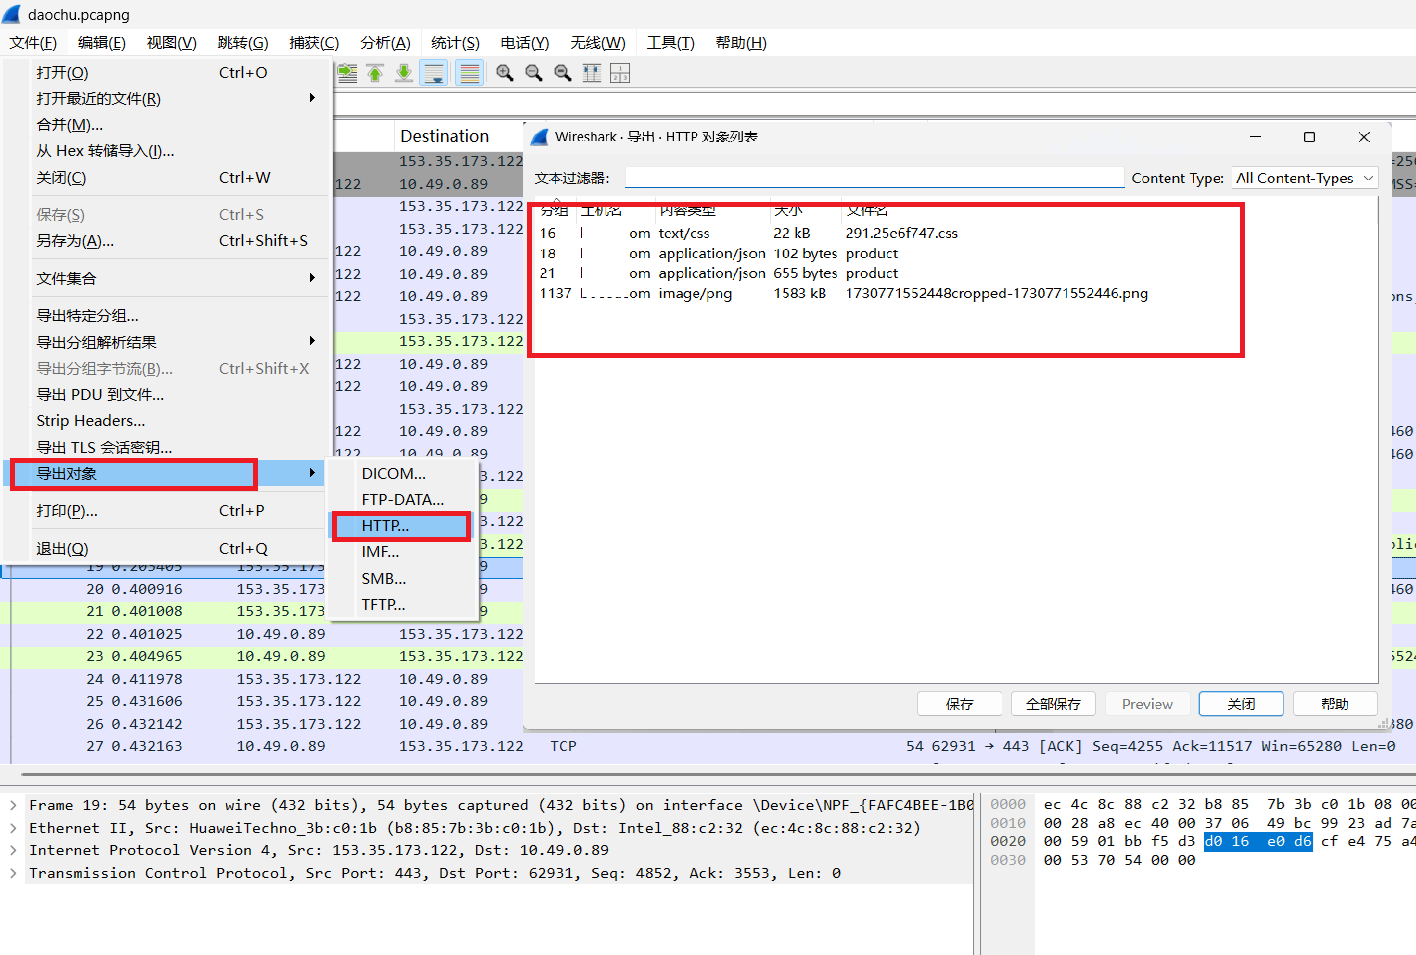Open the 分析(A) menu
Screen dimensions: 1416x955
click(x=385, y=43)
